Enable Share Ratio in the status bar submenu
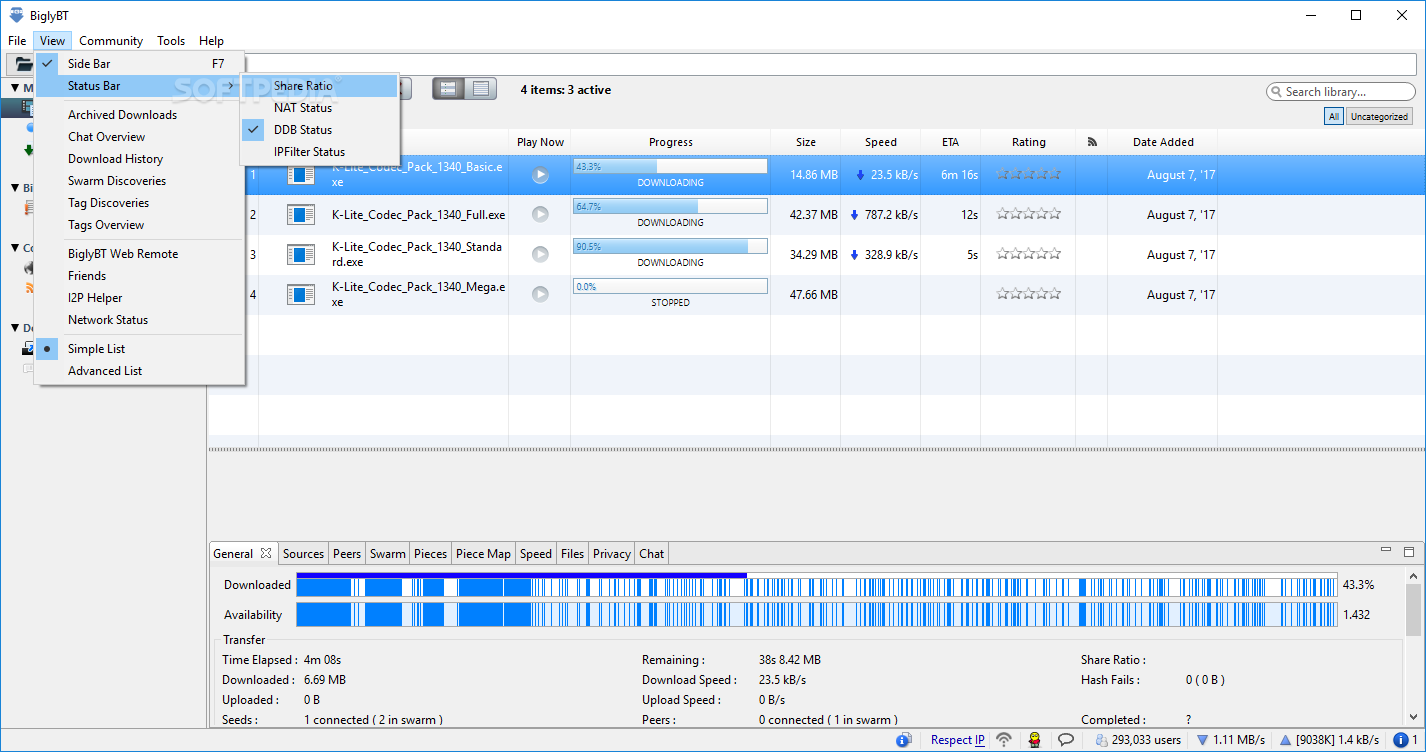This screenshot has height=752, width=1426. click(x=319, y=86)
